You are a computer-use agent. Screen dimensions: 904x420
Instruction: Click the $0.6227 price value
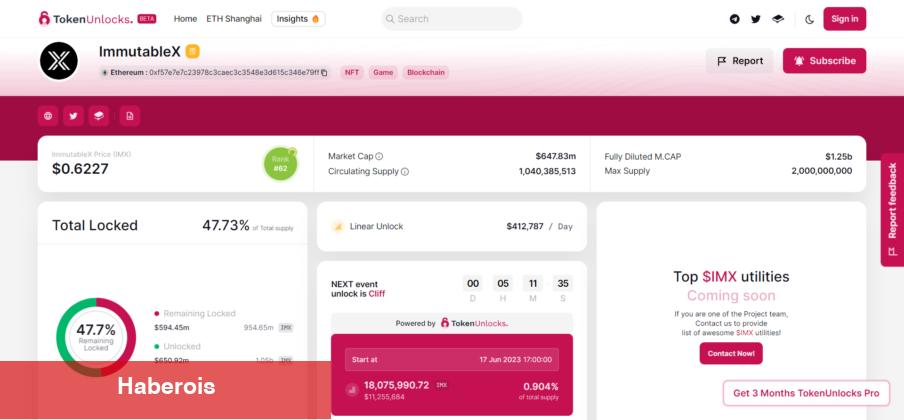(80, 168)
